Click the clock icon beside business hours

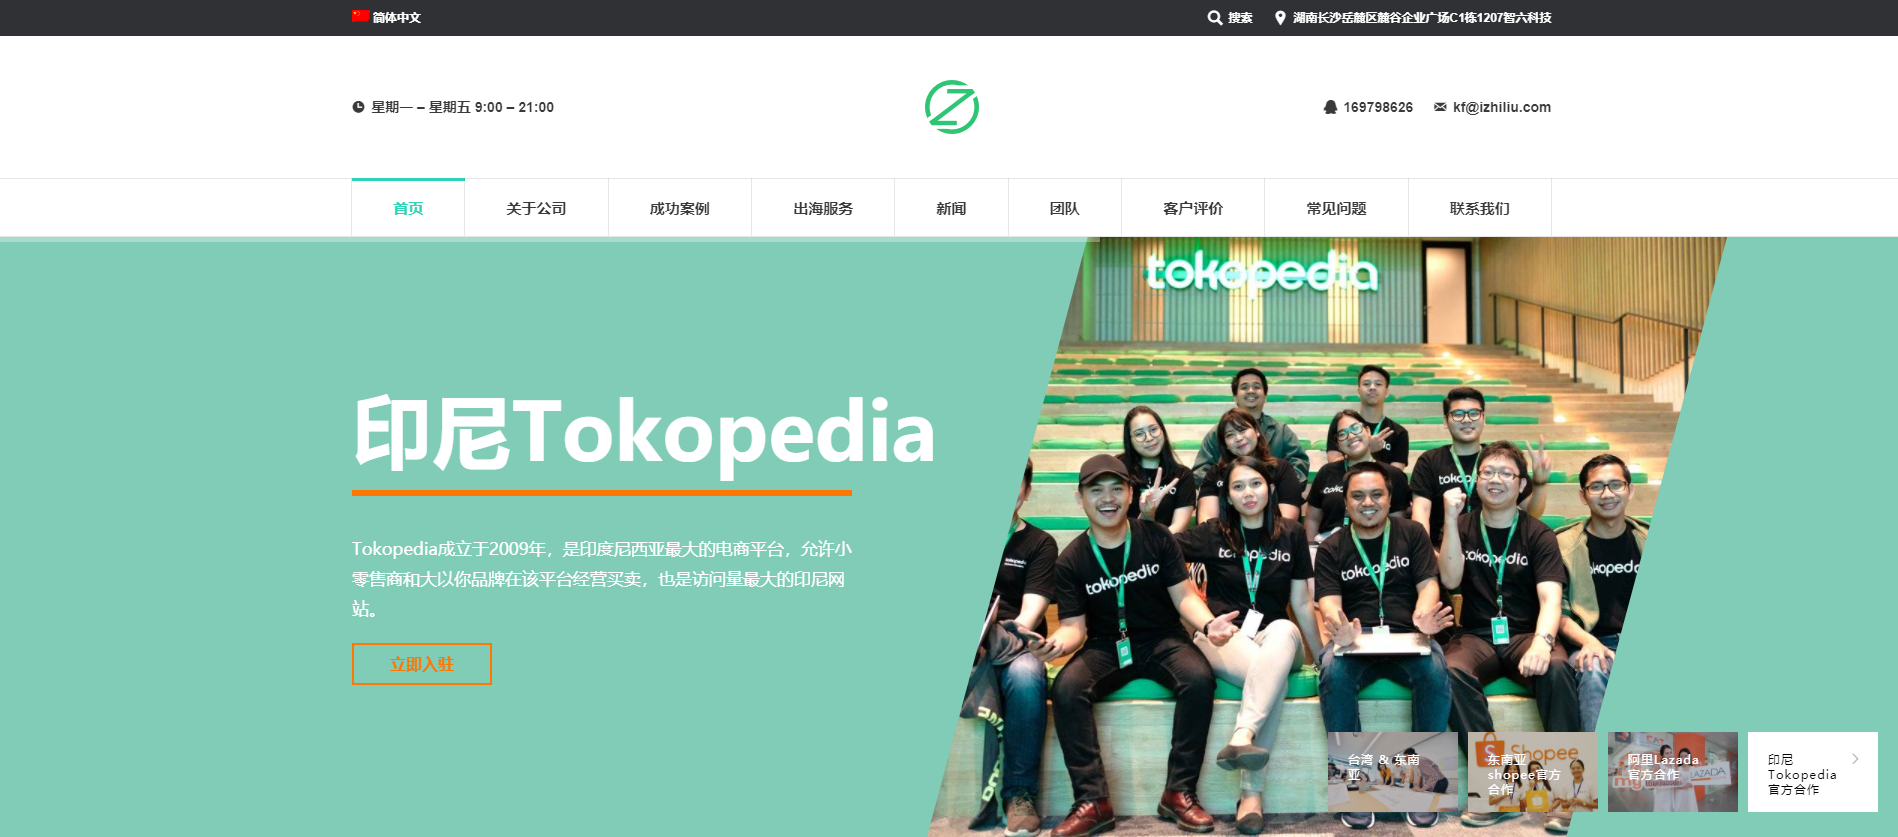click(x=358, y=107)
